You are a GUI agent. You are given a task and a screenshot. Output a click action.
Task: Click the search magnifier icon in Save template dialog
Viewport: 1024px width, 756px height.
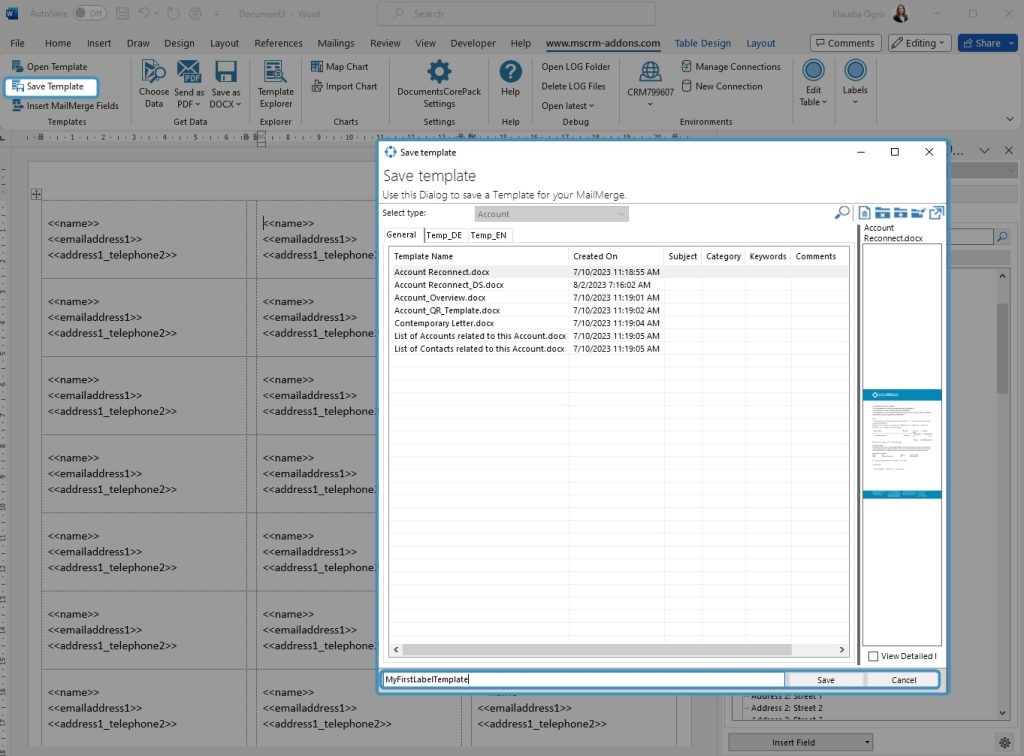[x=842, y=213]
